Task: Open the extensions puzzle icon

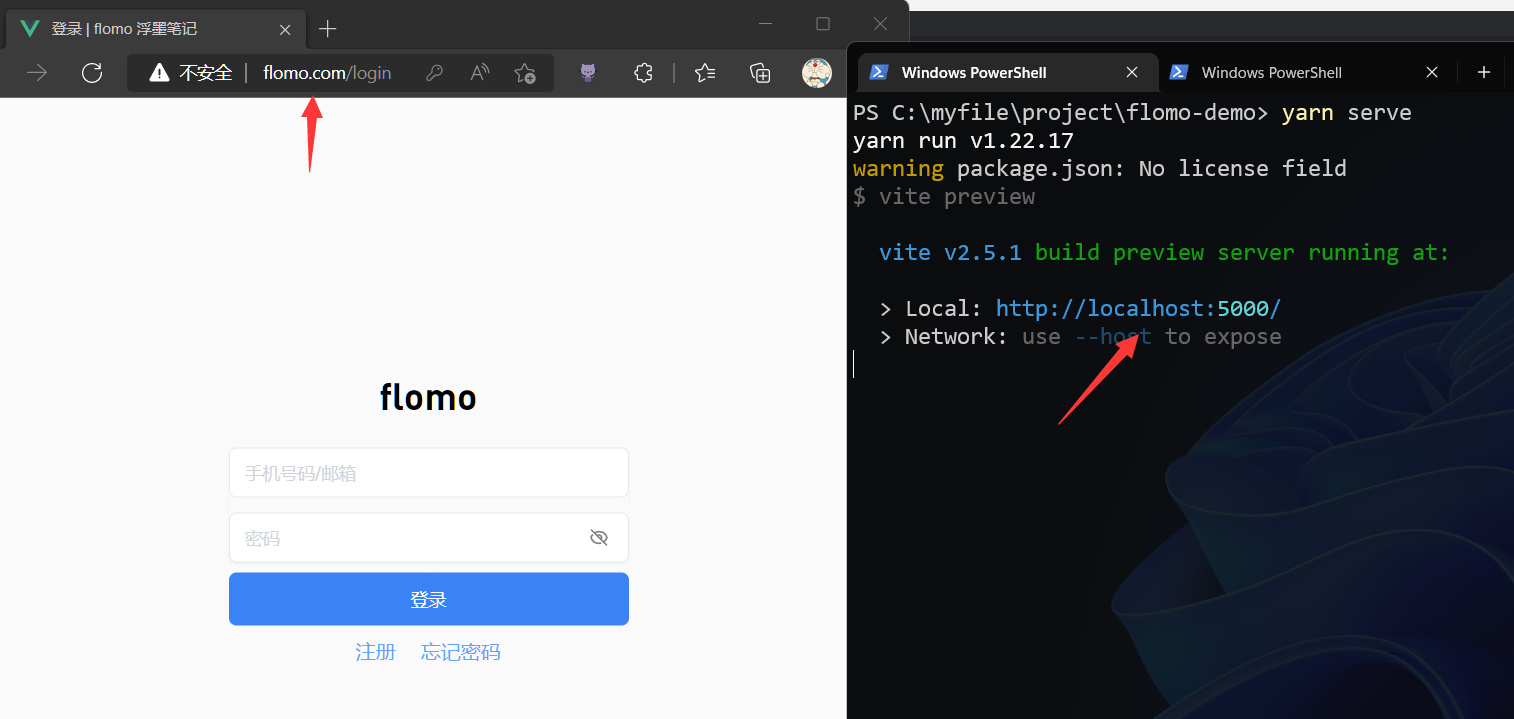Action: click(x=644, y=72)
